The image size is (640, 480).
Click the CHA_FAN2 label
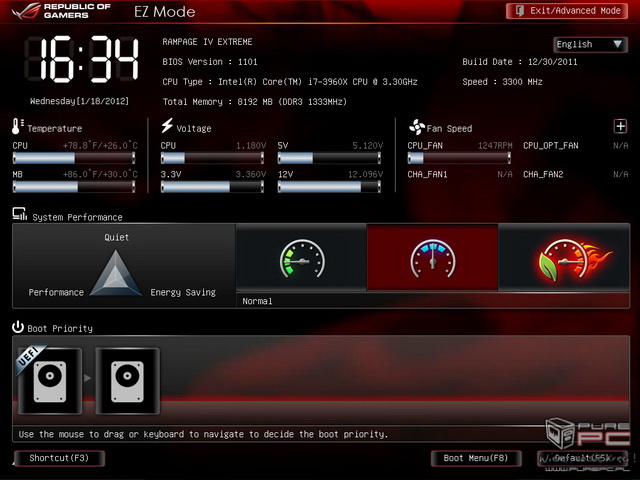click(x=543, y=175)
